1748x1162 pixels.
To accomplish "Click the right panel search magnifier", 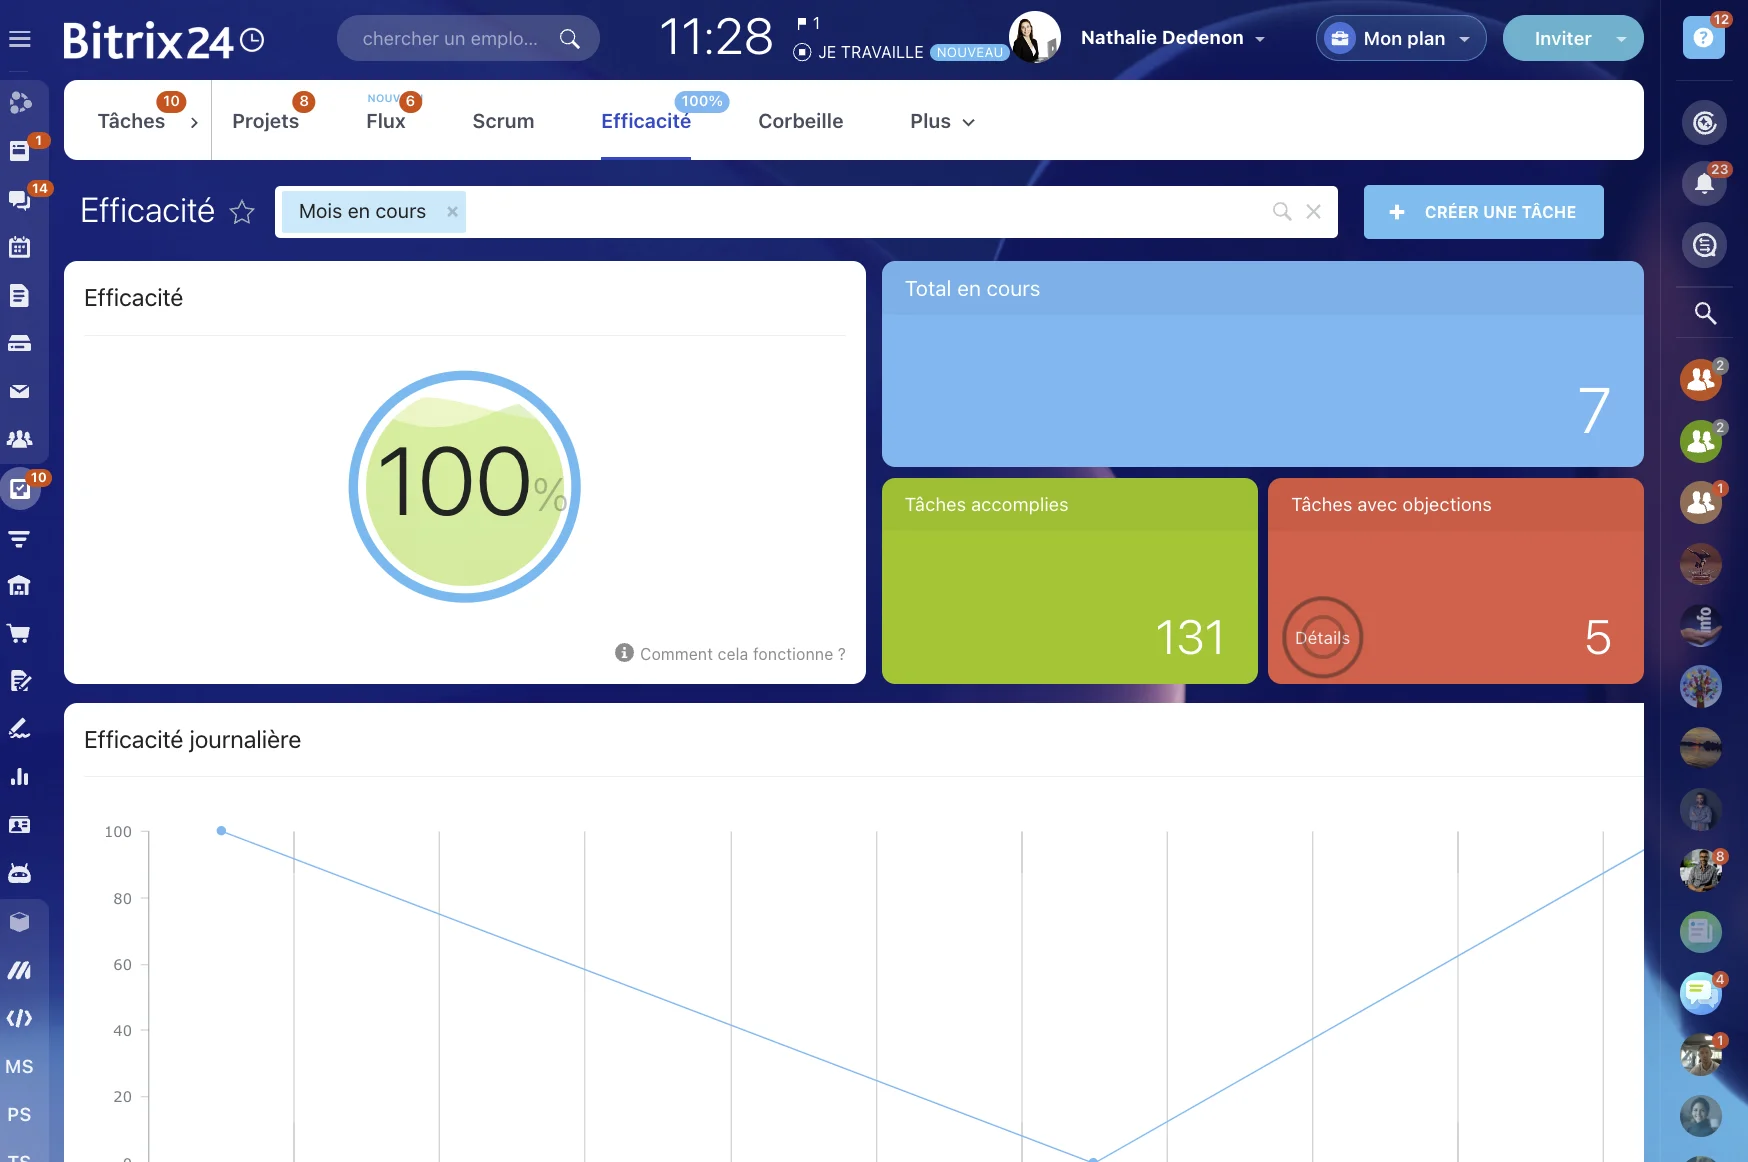I will 1705,313.
